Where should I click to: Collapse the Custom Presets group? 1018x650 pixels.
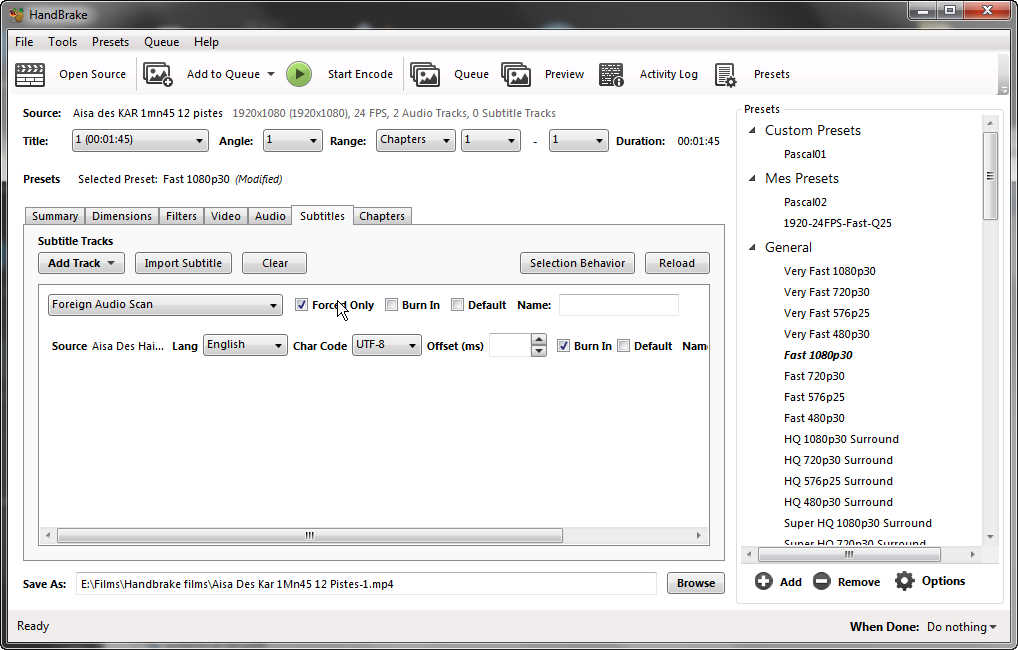point(752,131)
